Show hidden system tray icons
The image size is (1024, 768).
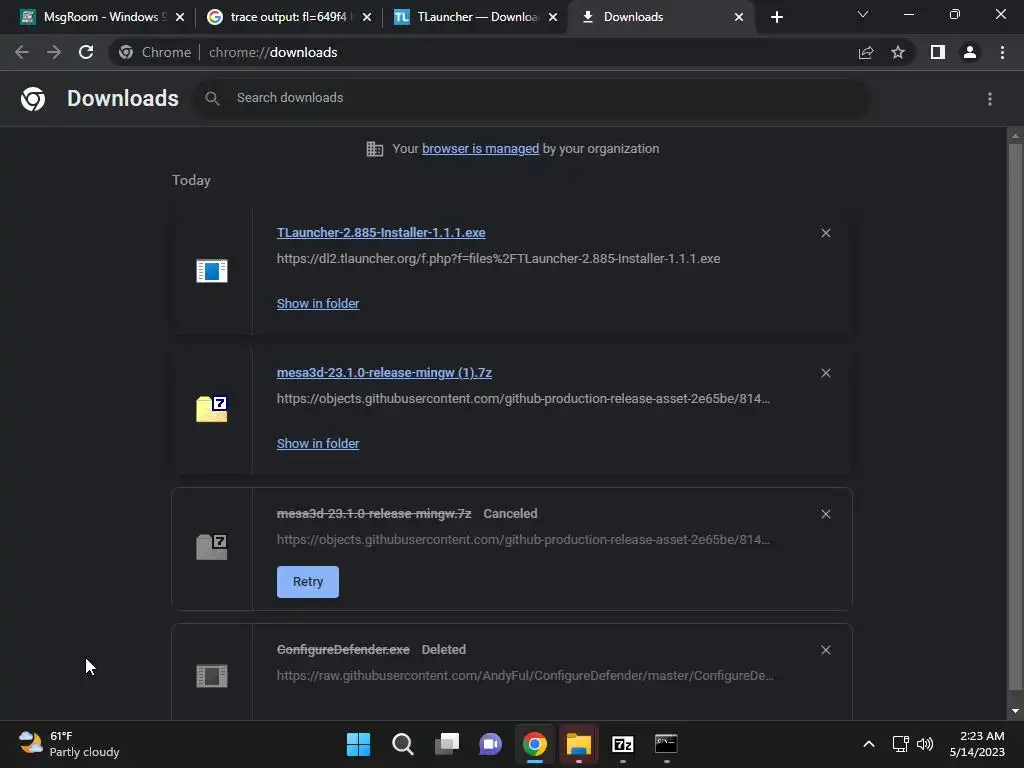point(869,744)
